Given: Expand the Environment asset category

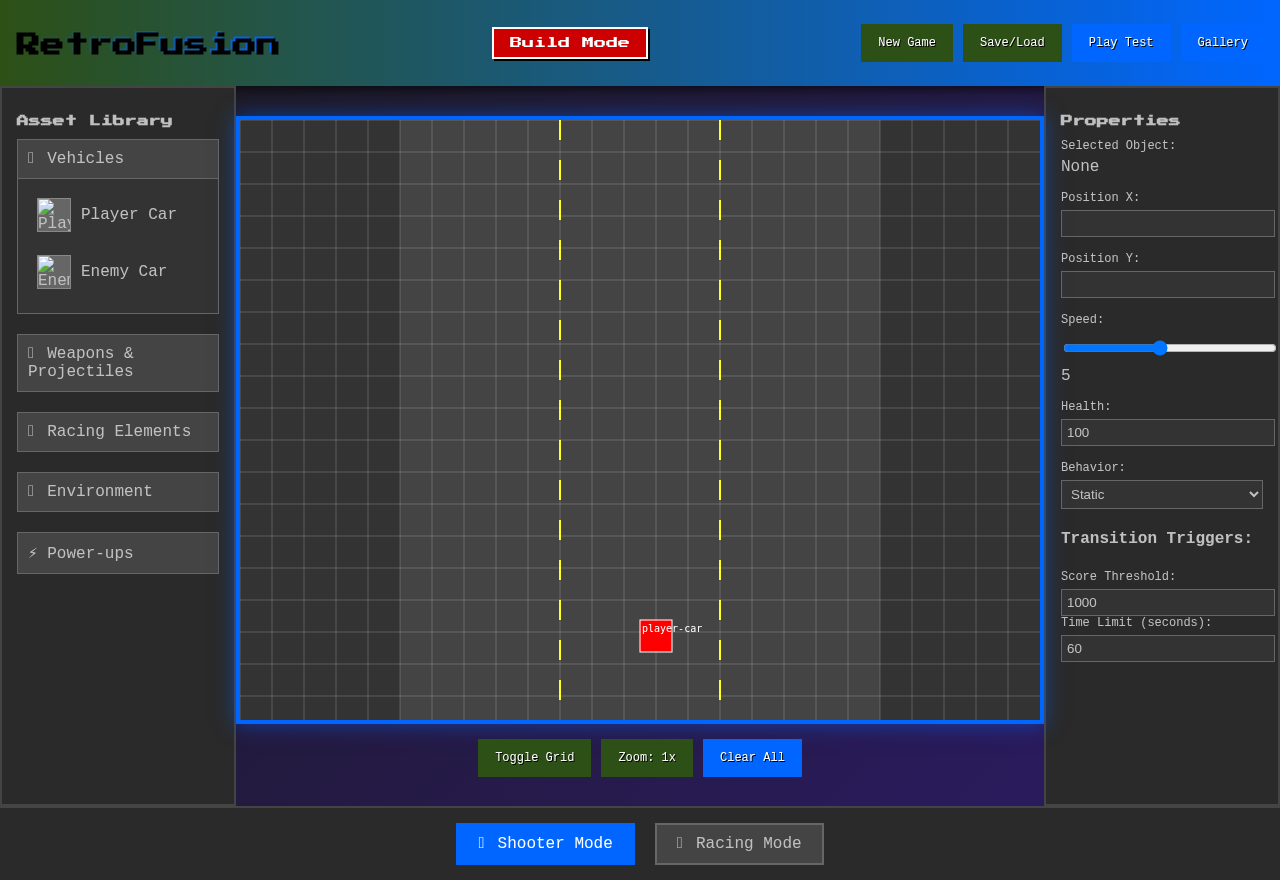Looking at the screenshot, I should [x=117, y=491].
